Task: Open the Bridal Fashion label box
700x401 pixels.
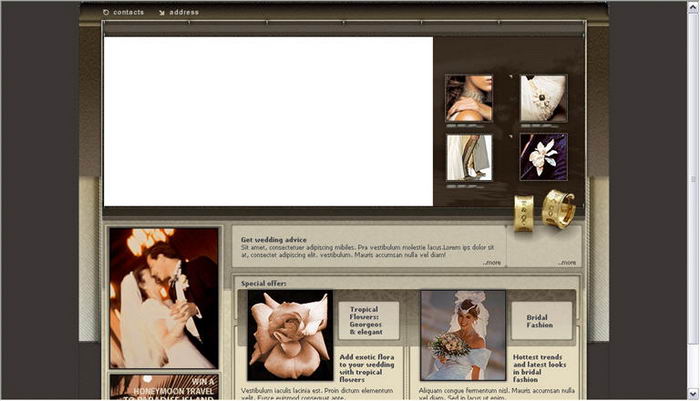Action: coord(540,321)
